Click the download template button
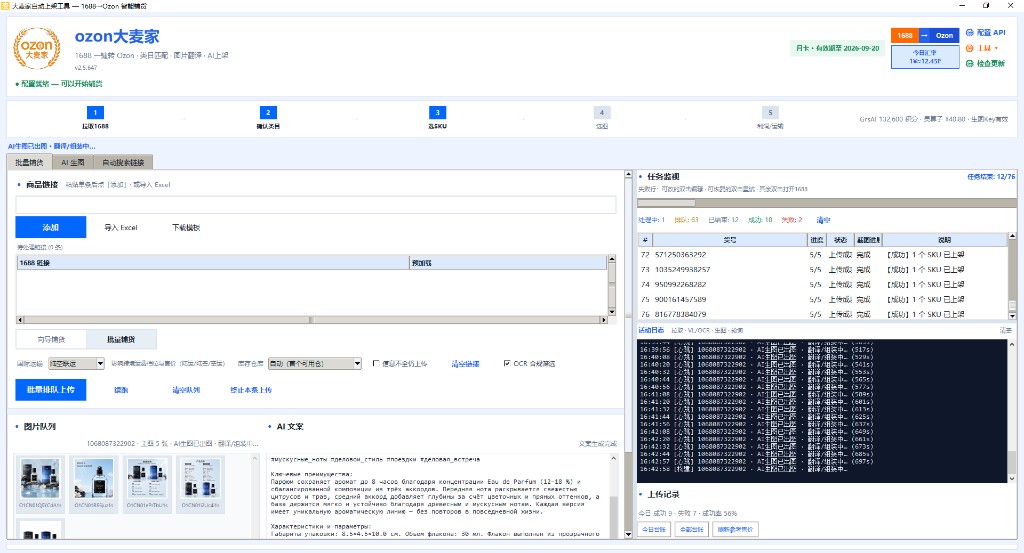Viewport: 1024px width, 553px height. click(x=186, y=227)
